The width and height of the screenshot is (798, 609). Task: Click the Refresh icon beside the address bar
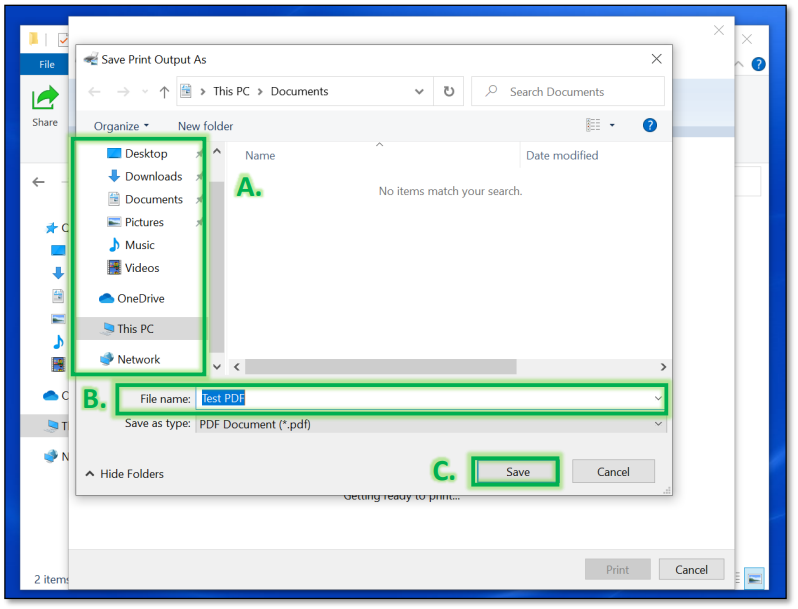[x=449, y=92]
